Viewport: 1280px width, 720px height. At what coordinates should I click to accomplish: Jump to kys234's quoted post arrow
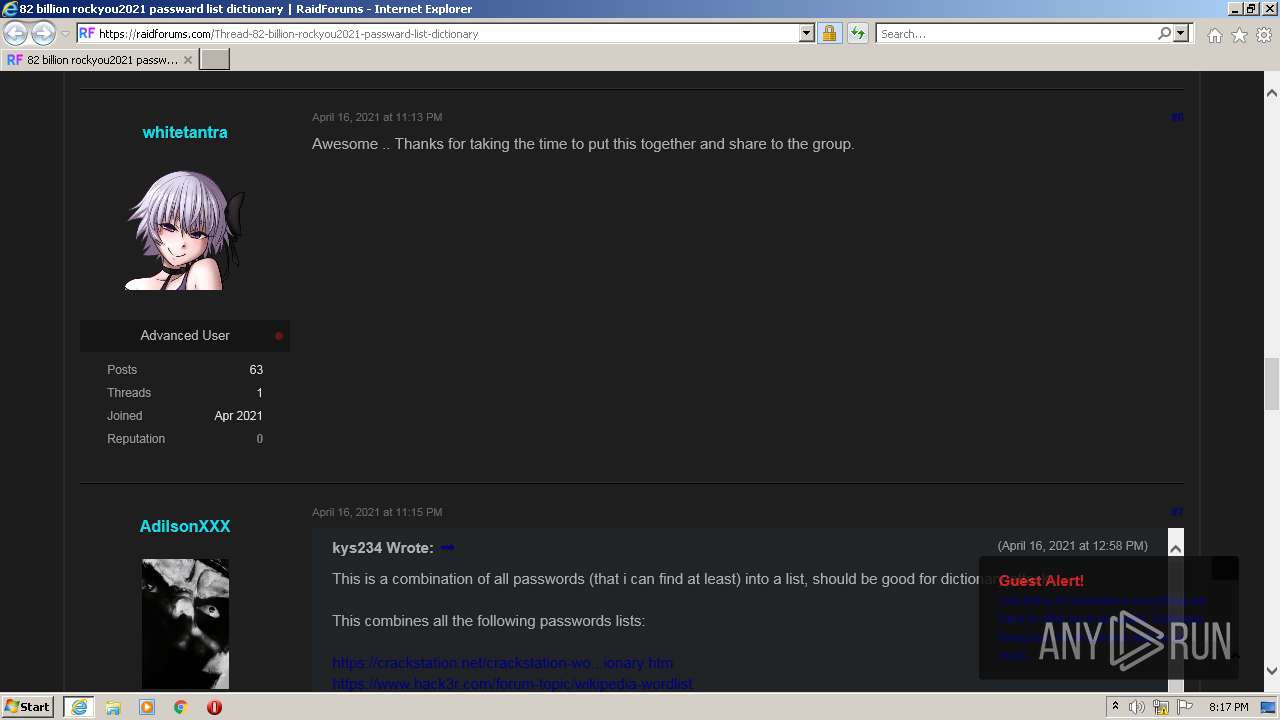[x=447, y=548]
